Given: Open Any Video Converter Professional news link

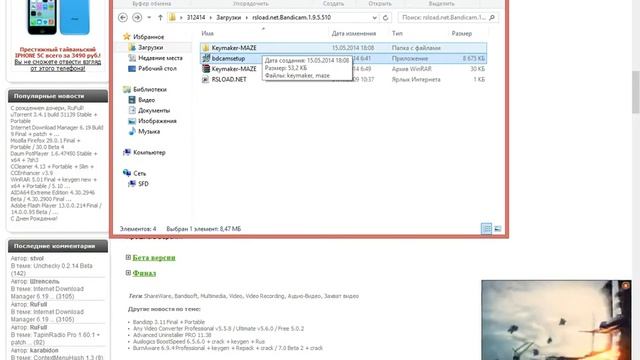Looking at the screenshot, I should point(218,329).
